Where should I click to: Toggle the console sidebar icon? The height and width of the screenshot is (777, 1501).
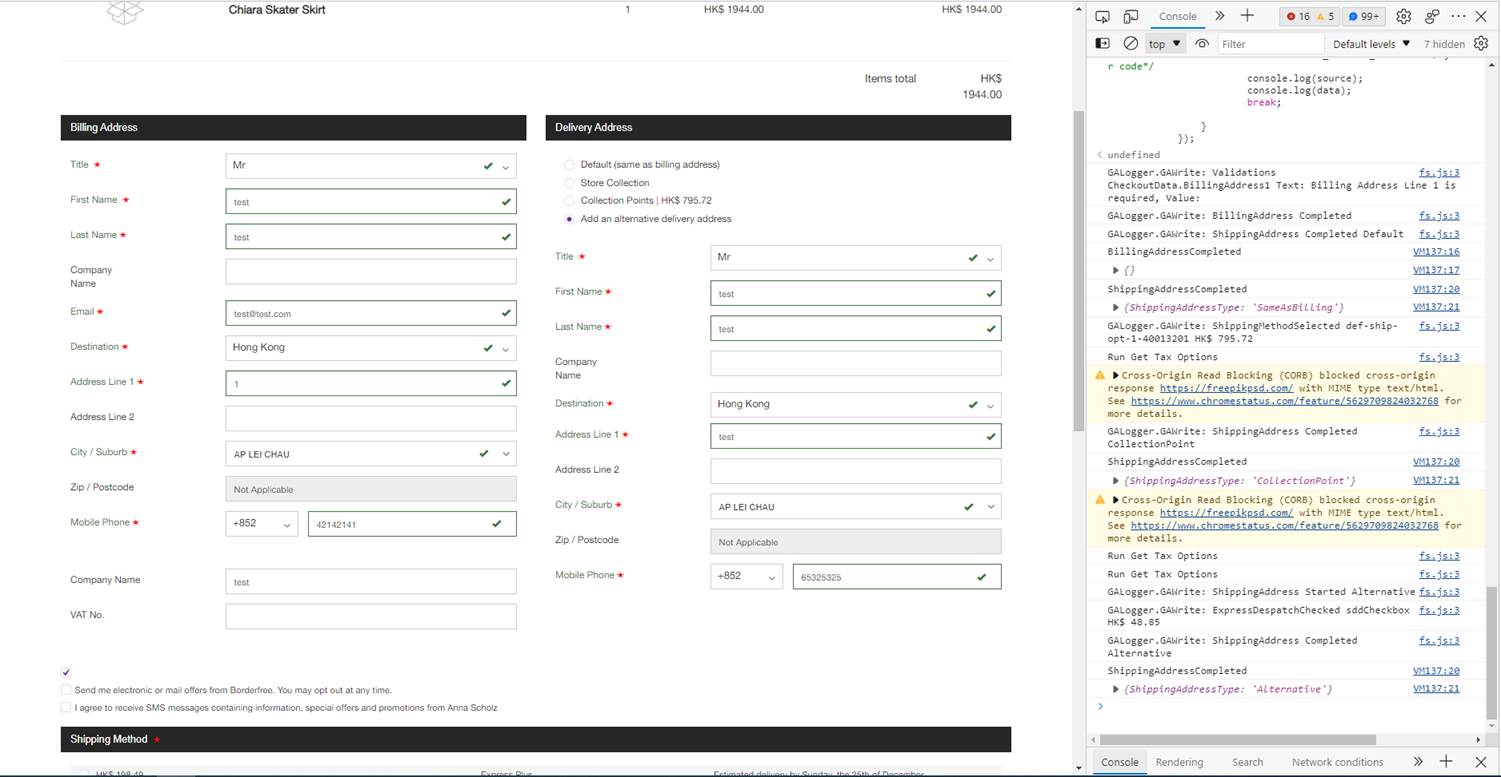point(1102,44)
